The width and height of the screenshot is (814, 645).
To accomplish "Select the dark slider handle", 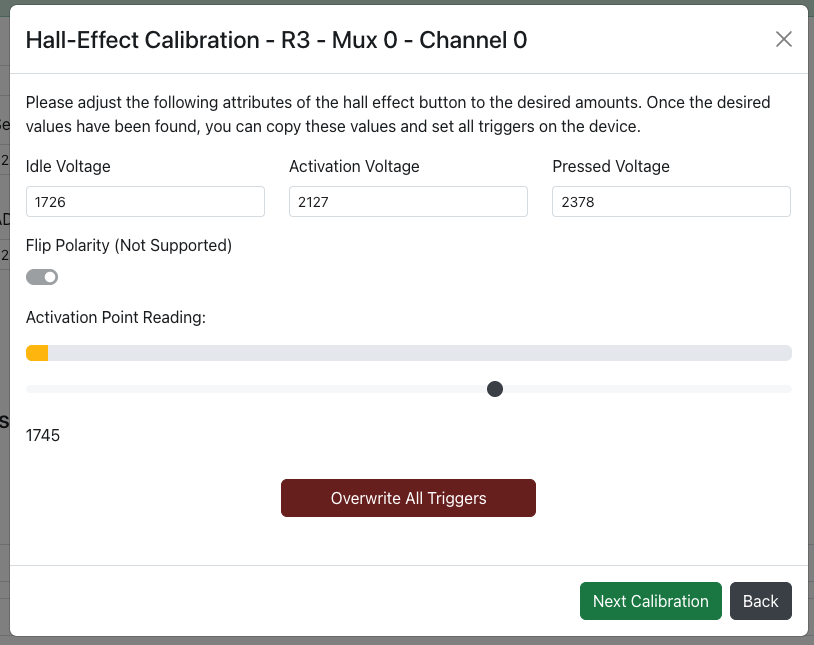I will tap(495, 389).
